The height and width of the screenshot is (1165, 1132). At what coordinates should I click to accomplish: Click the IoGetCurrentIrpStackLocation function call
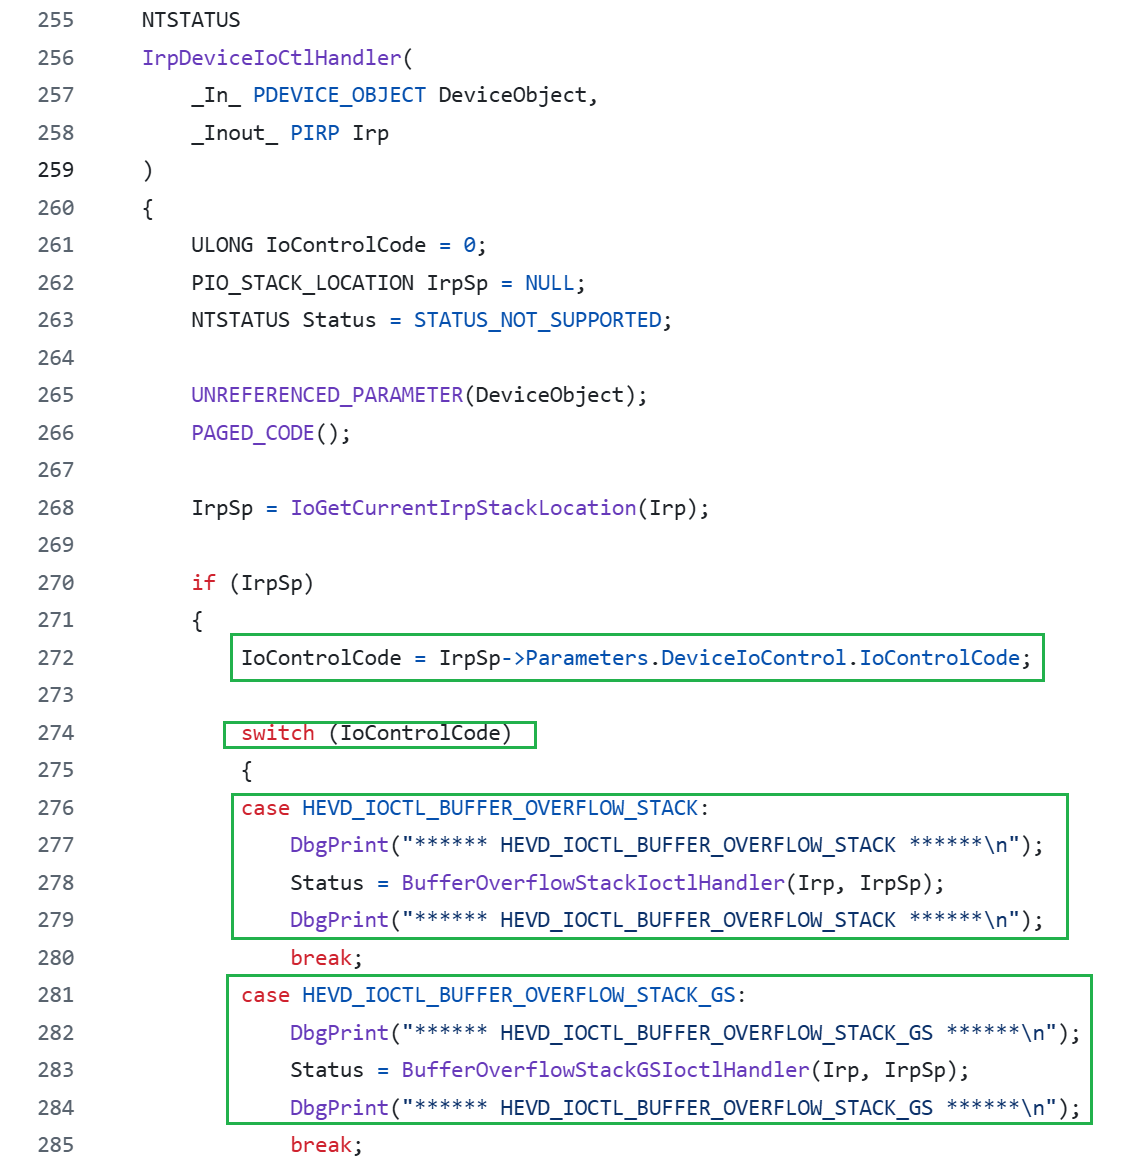pos(463,508)
